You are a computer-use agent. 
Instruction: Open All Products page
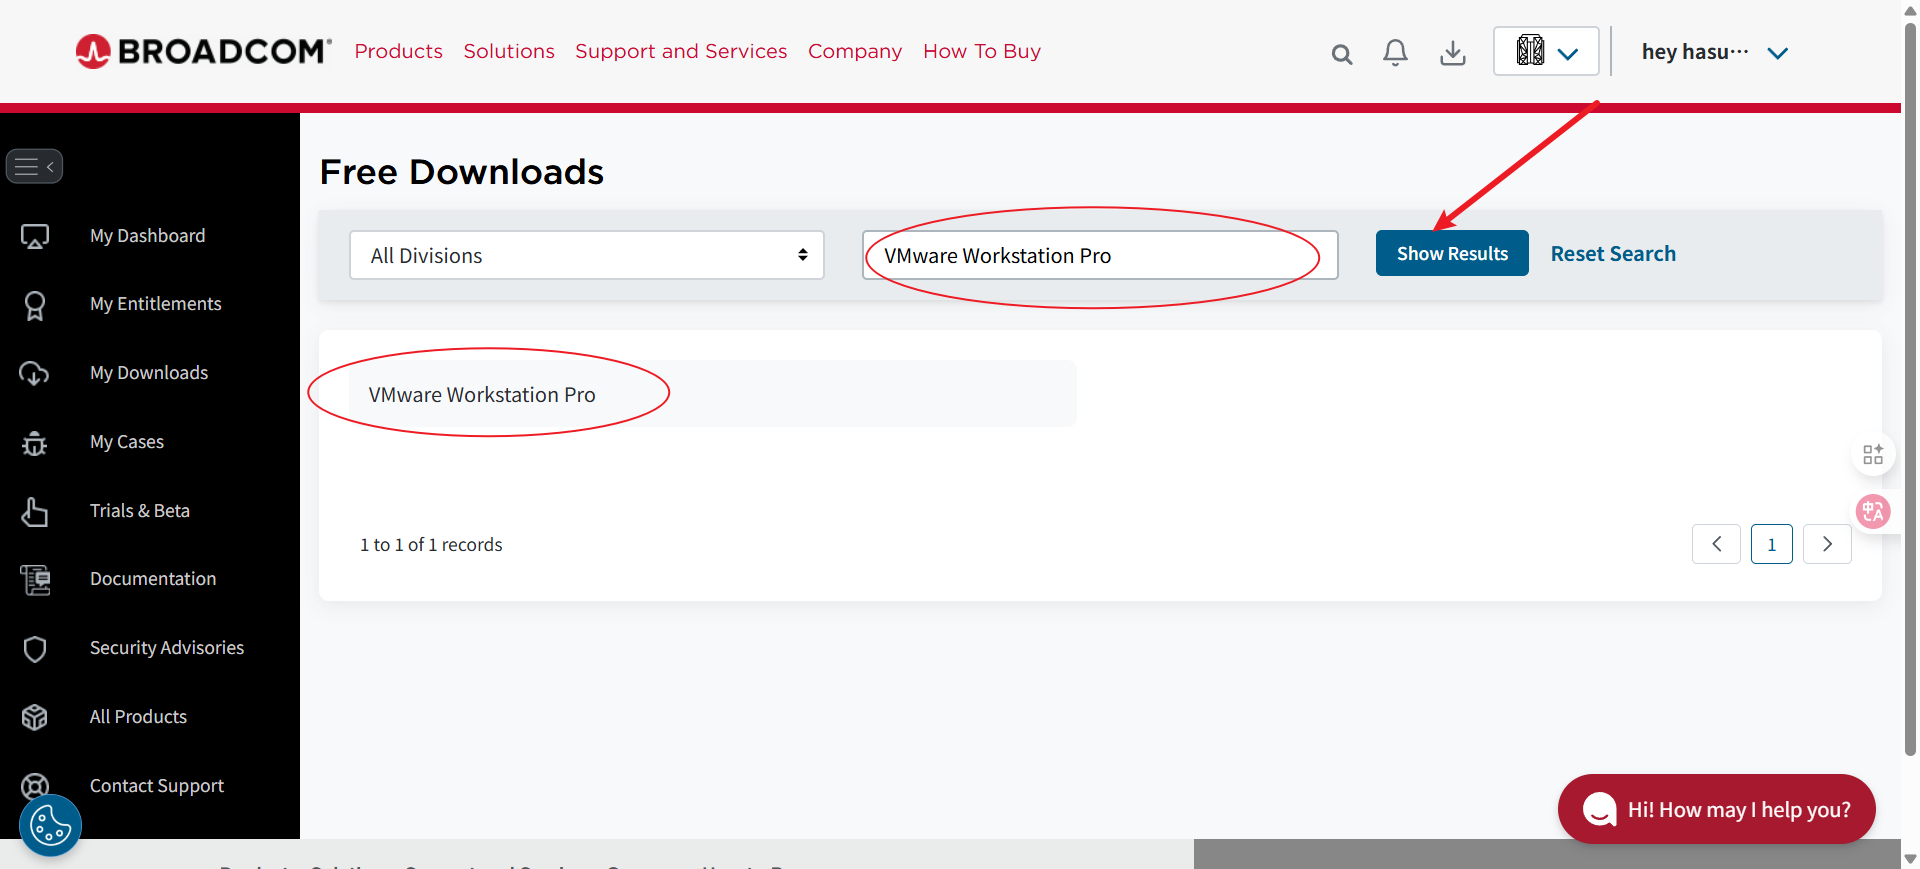coord(138,717)
